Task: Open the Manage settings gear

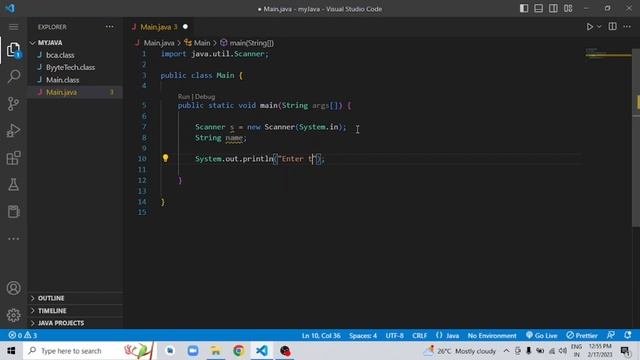Action: pos(13,315)
